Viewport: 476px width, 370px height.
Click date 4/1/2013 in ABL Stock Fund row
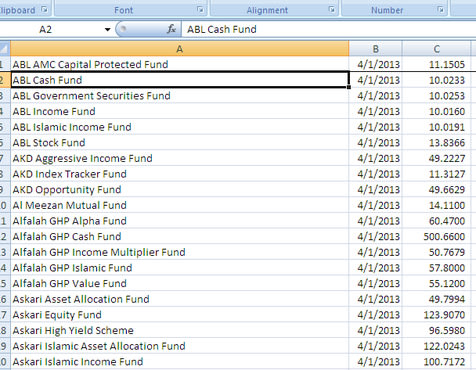tap(376, 142)
